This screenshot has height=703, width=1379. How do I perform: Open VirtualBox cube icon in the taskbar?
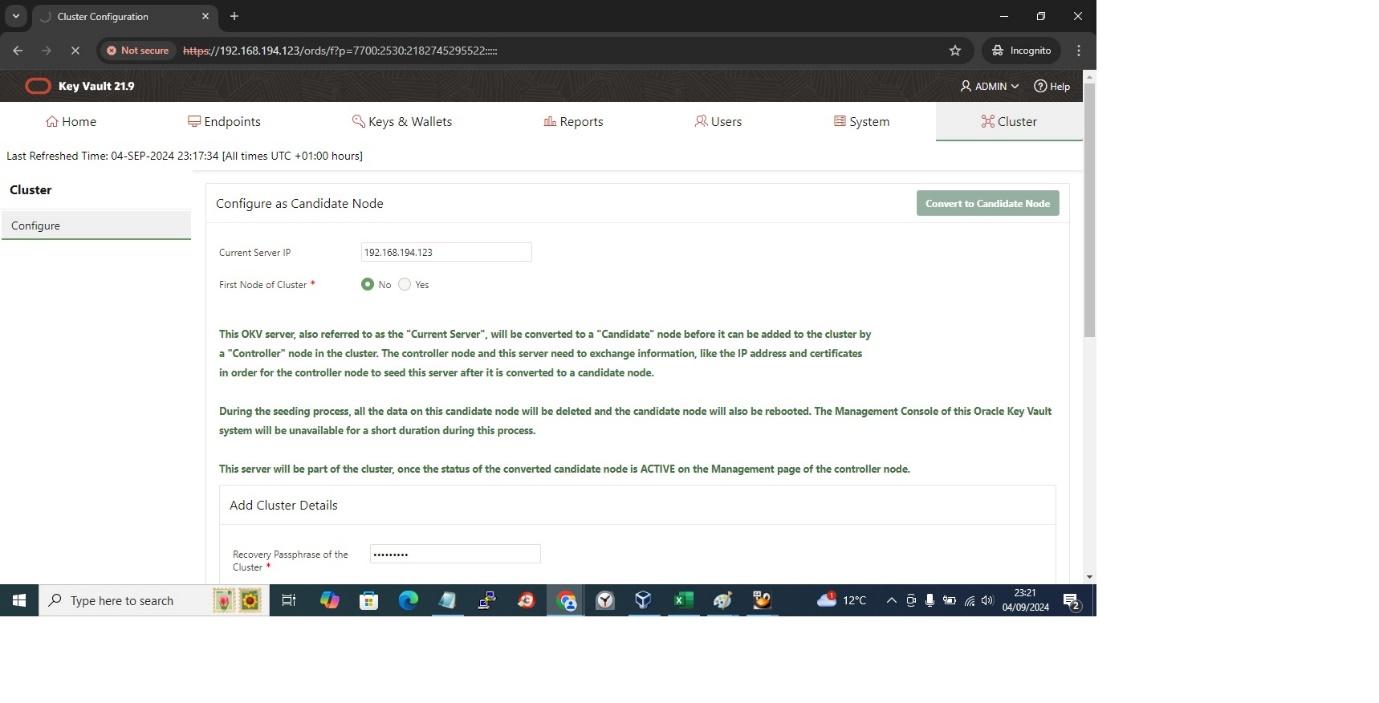click(643, 600)
